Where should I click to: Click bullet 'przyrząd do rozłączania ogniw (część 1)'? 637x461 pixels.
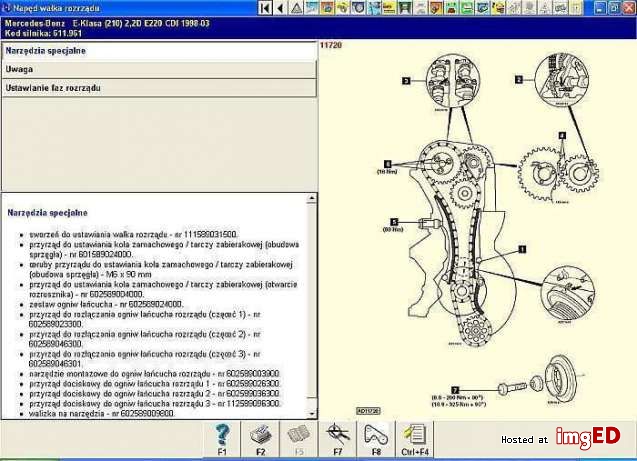(x=145, y=319)
